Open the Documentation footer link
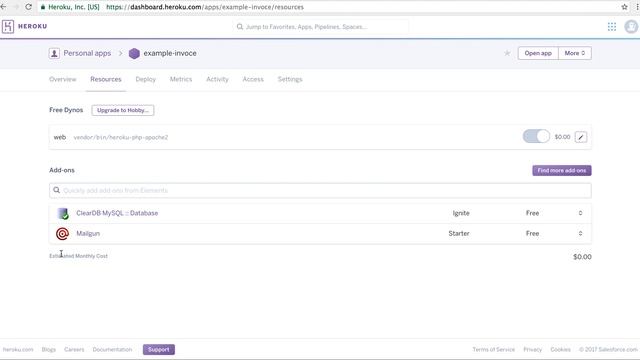 click(112, 349)
